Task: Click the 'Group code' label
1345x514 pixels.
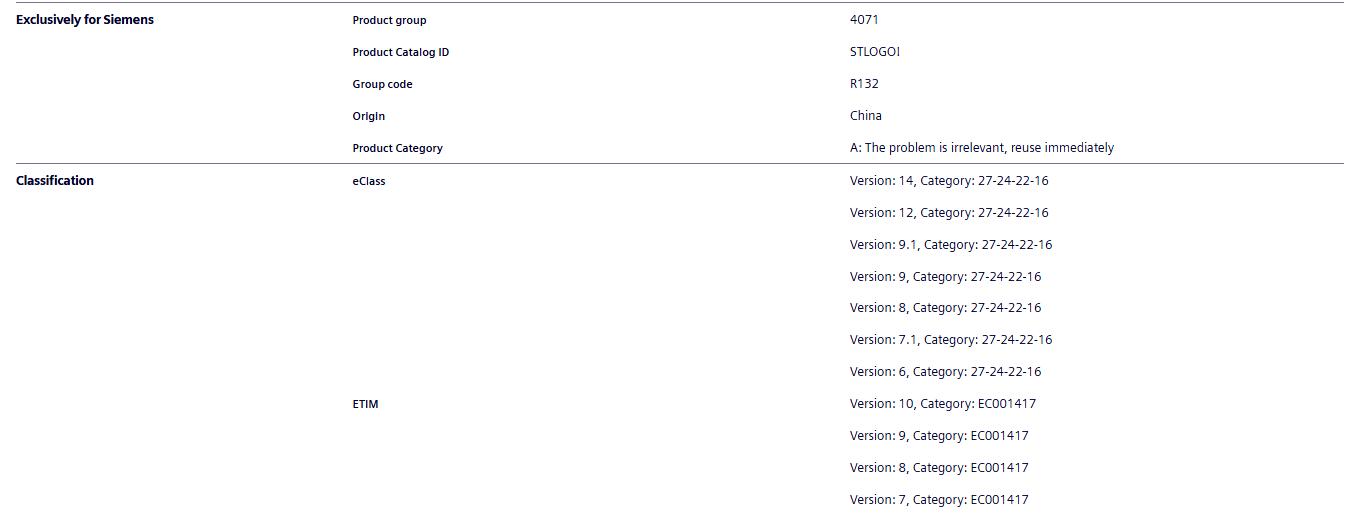Action: 382,84
